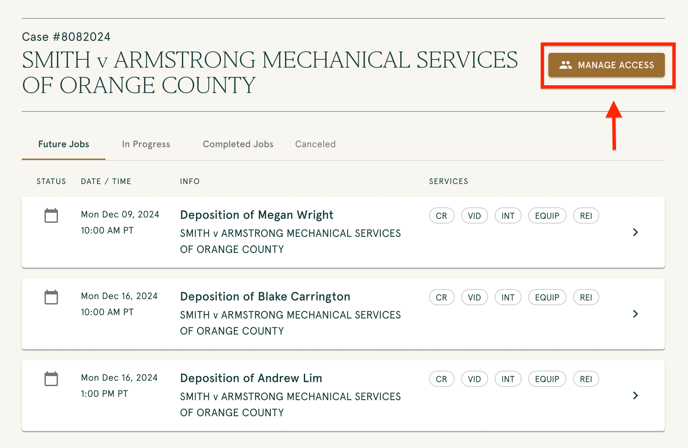The height and width of the screenshot is (448, 688).
Task: Click calendar icon for Andrew Lim deposition
Action: pyautogui.click(x=51, y=379)
